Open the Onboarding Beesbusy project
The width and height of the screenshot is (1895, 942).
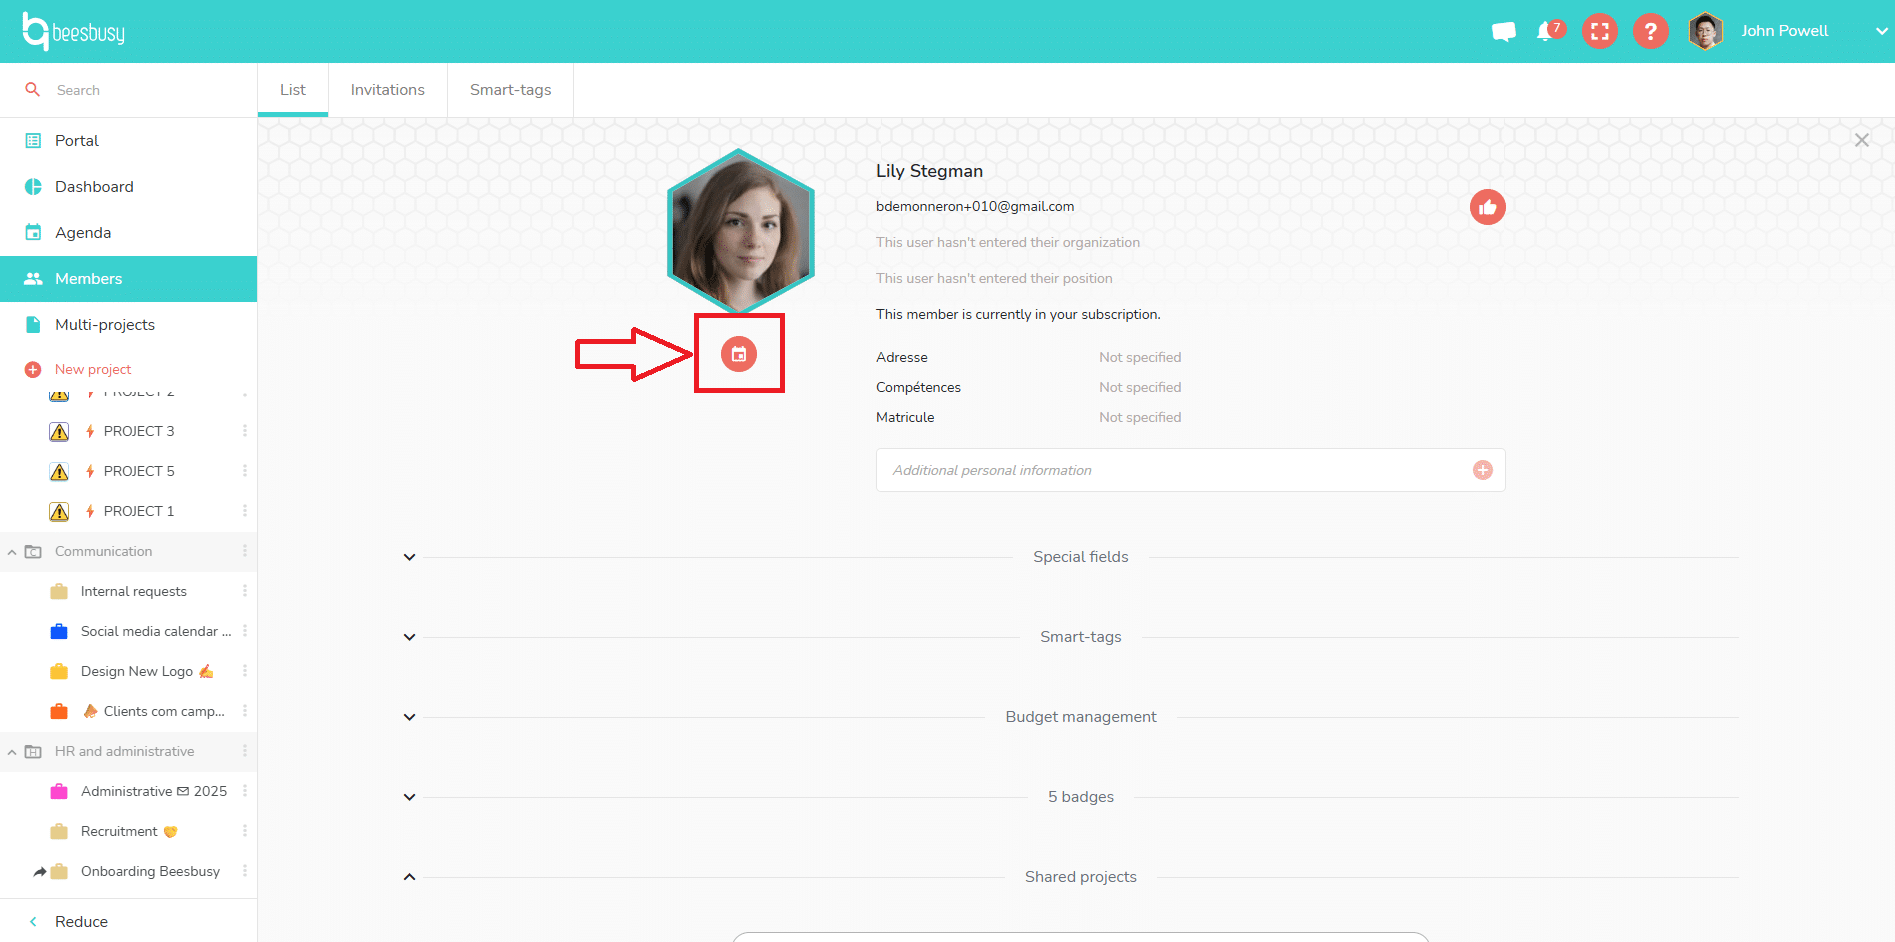pos(150,871)
